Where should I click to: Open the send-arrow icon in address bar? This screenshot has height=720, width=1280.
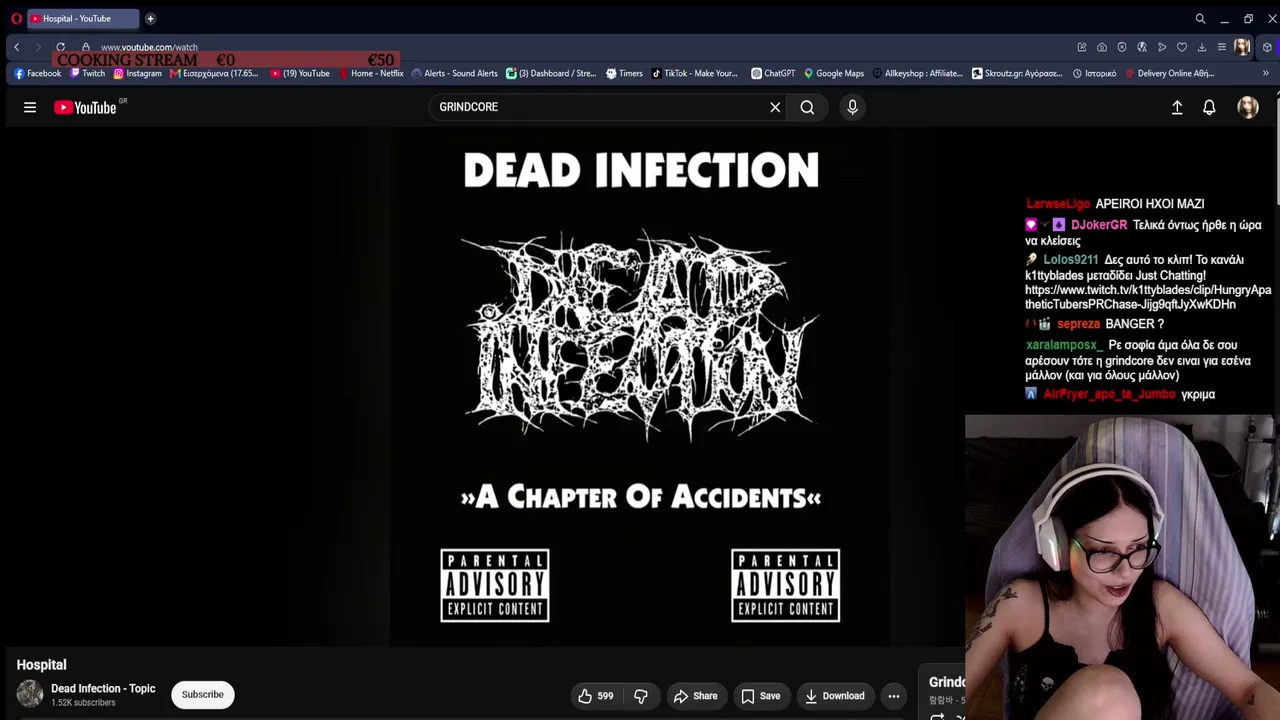click(x=1162, y=47)
